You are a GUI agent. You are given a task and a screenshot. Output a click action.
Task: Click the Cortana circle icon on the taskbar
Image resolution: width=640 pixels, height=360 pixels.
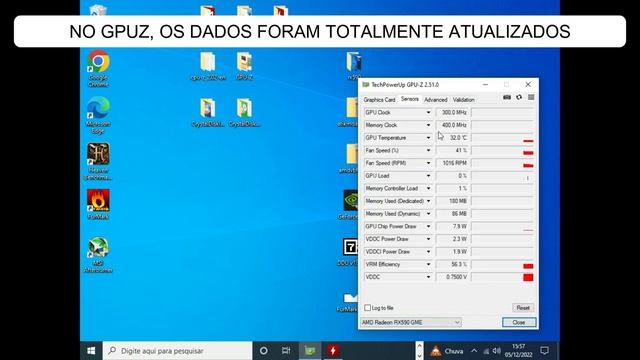264,351
